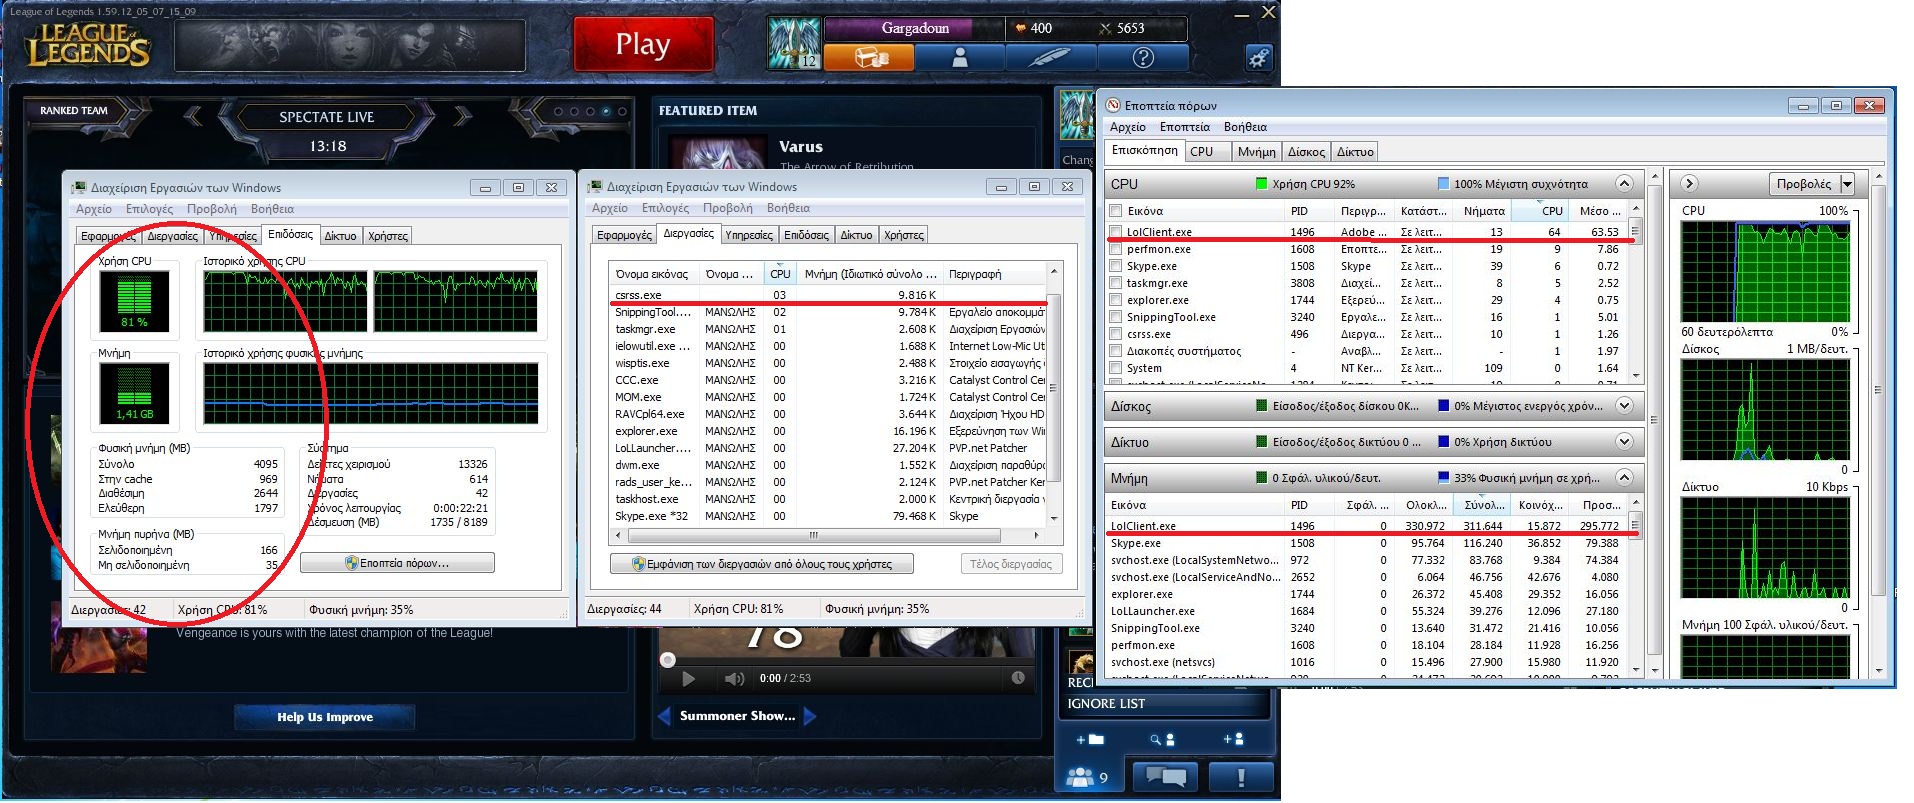The height and width of the screenshot is (803, 1914).
Task: Click the IP crossed-swords currency icon 5653
Action: [x=1104, y=28]
